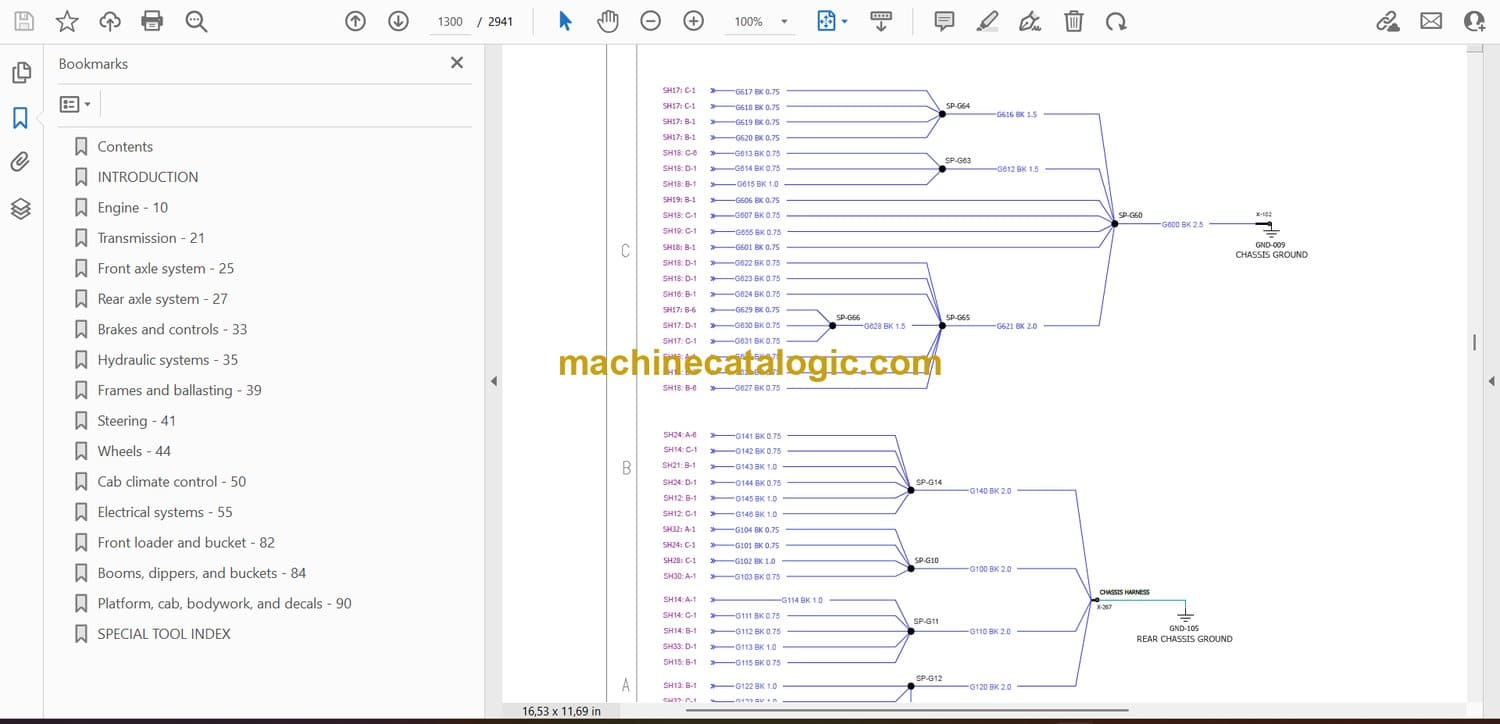Select the Highlight text pen tool
This screenshot has width=1500, height=724.
(x=987, y=21)
